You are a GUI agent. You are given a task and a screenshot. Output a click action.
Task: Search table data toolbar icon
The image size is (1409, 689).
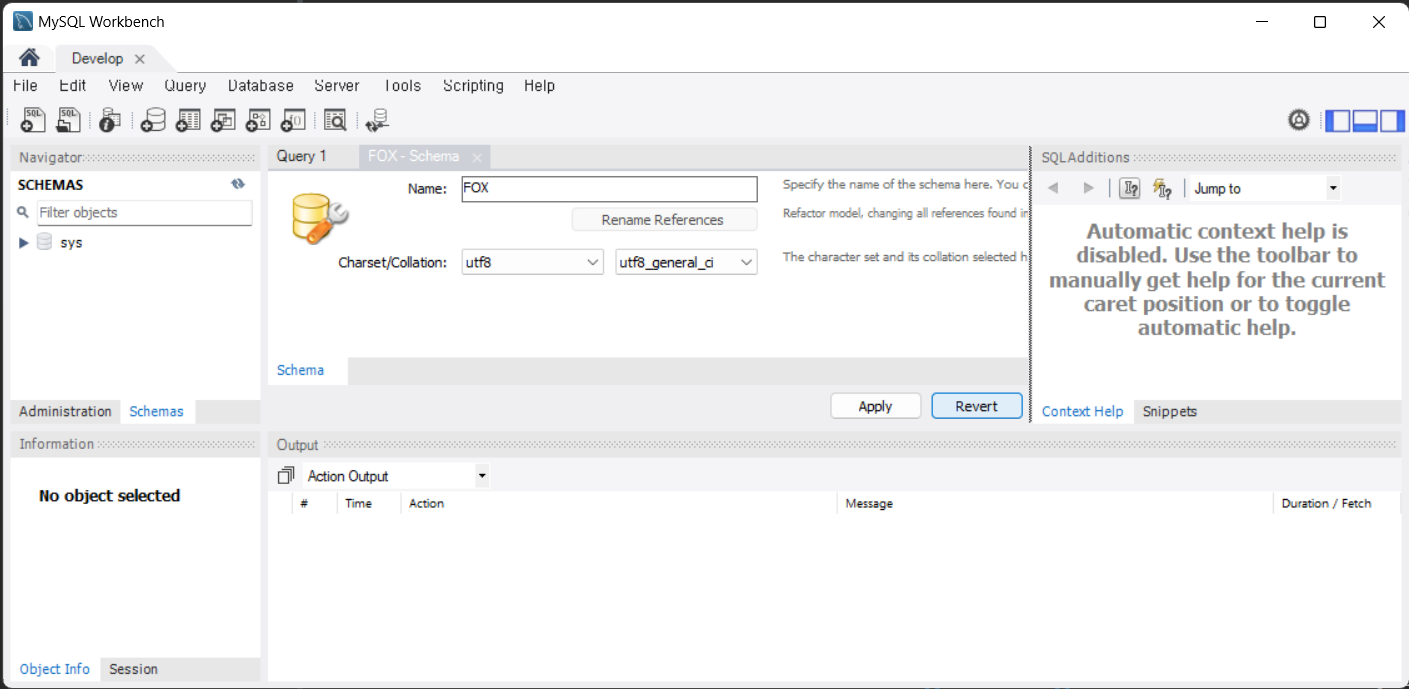click(x=335, y=120)
